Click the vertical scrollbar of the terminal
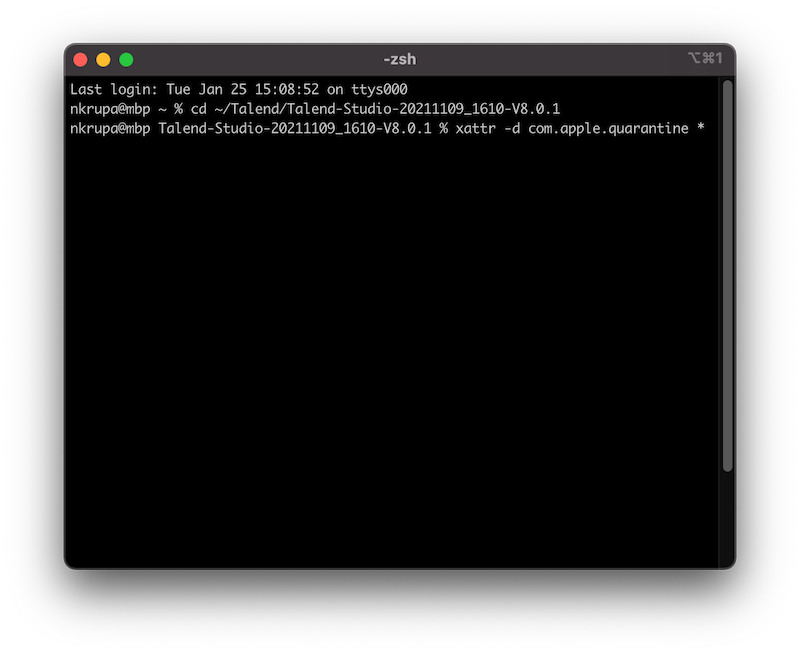This screenshot has width=800, height=654. (x=727, y=275)
